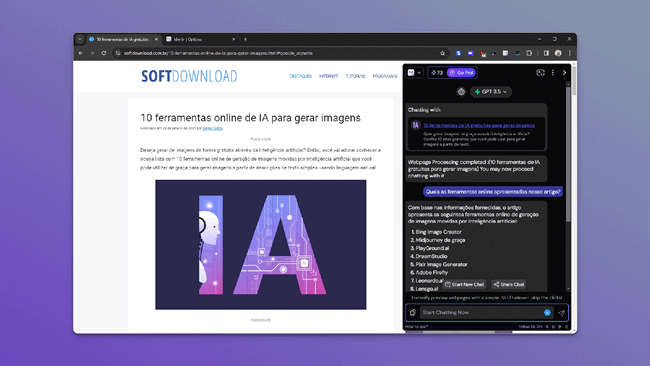Open the tab search dropdown arrow

point(80,39)
